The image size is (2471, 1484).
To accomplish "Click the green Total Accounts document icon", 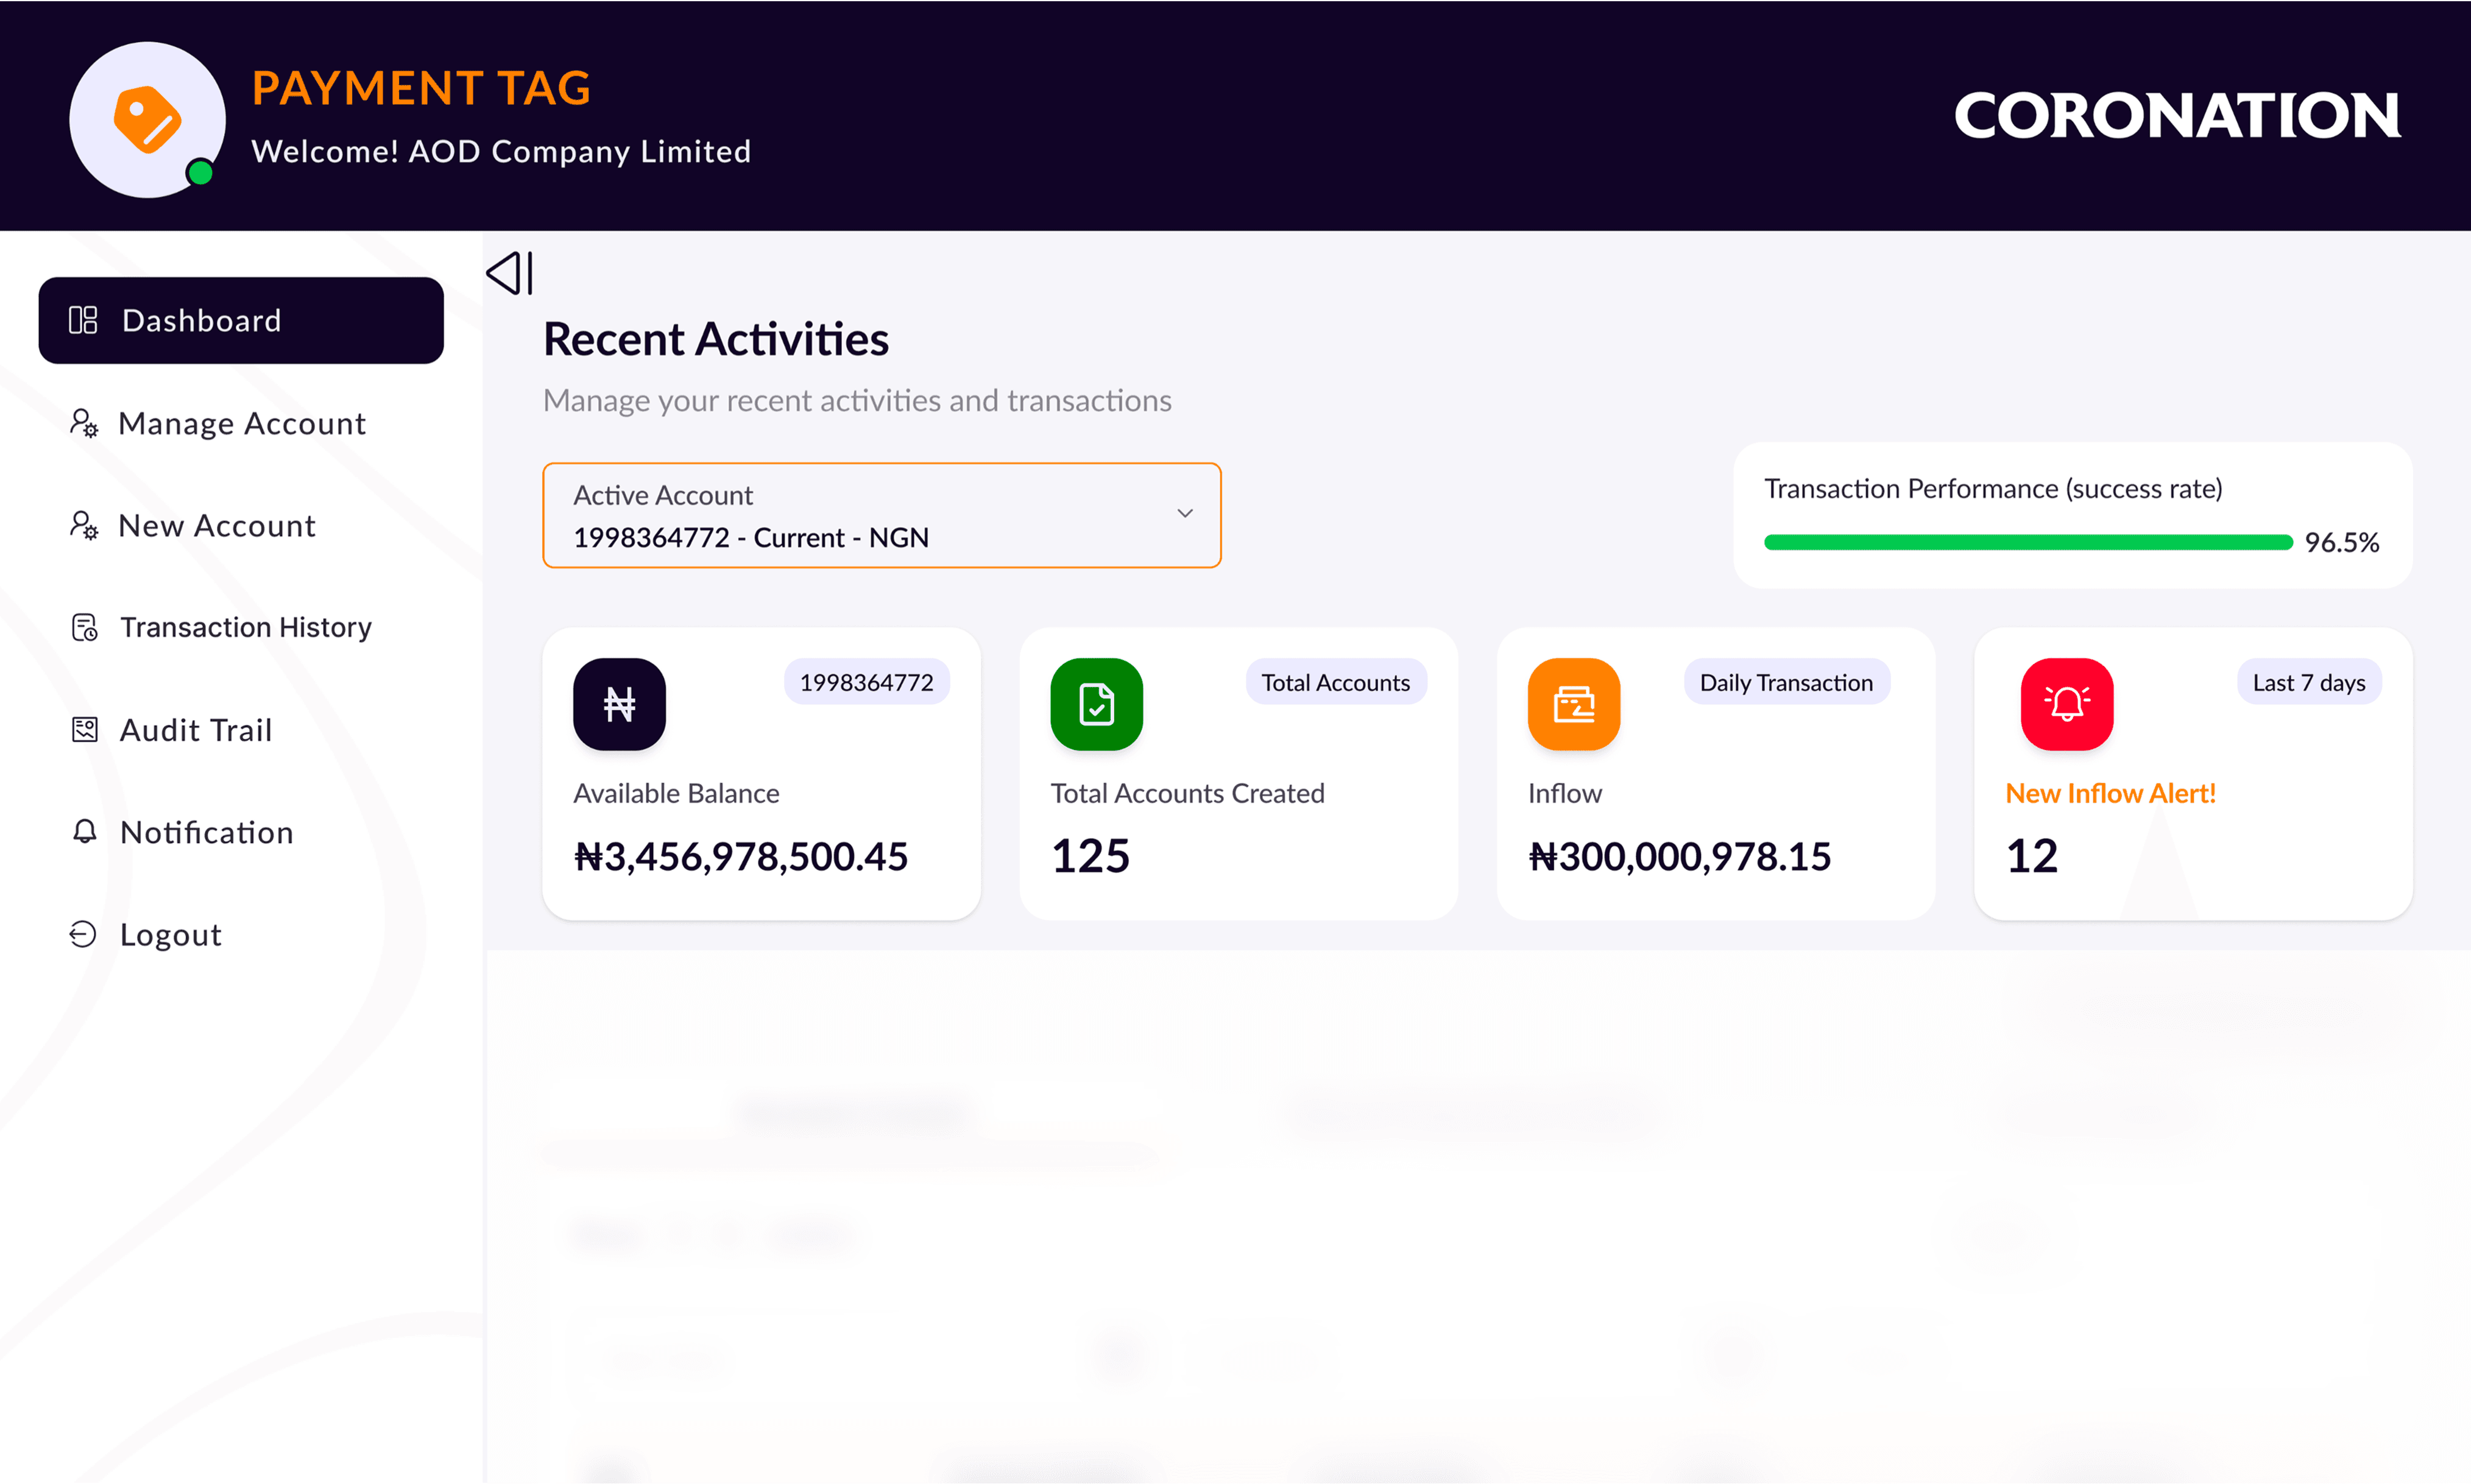I will point(1096,704).
